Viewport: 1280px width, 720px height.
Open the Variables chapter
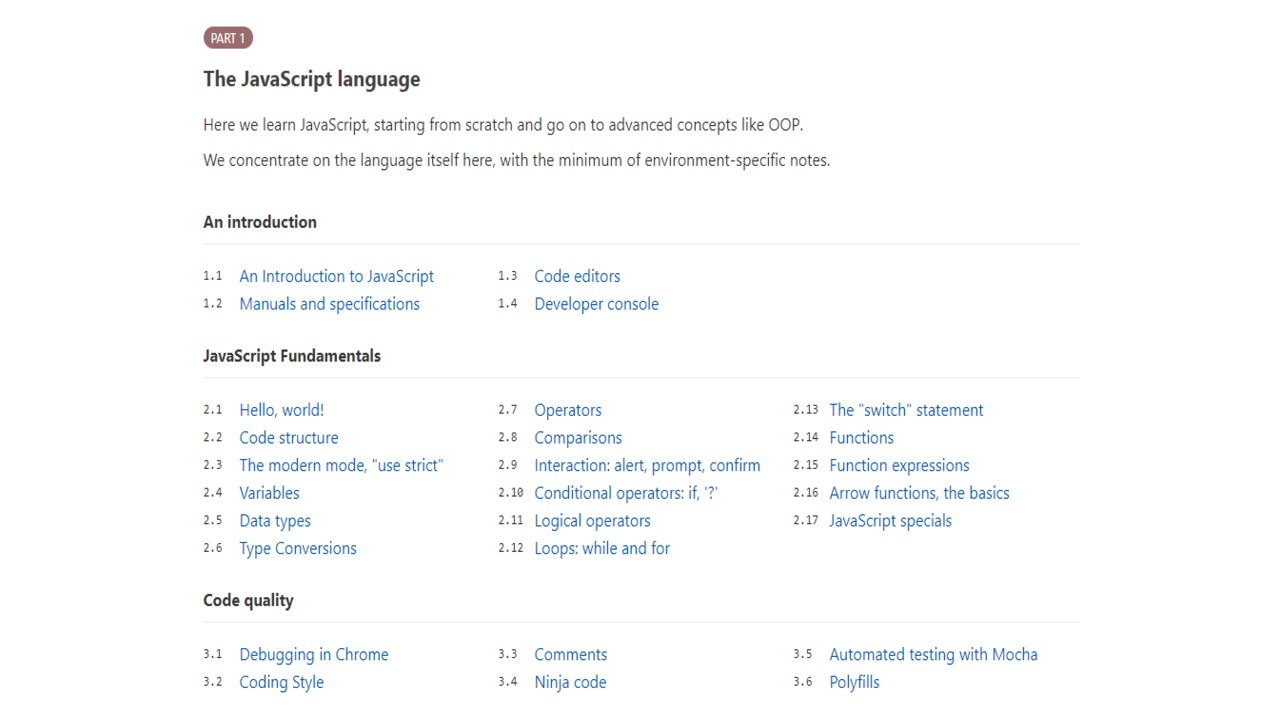coord(269,493)
